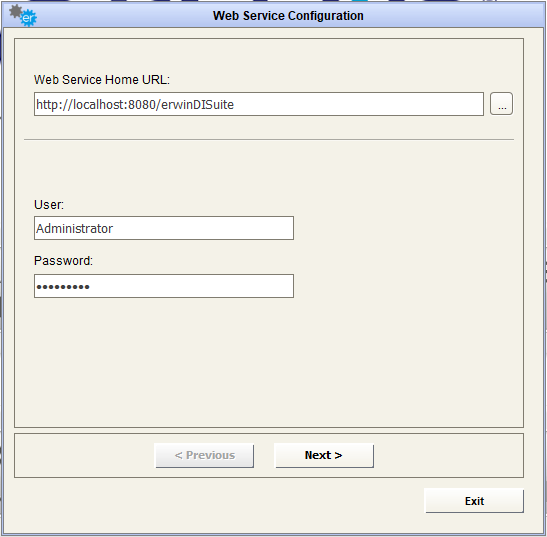Place cursor in the localhost:8080 URL text
This screenshot has width=547, height=537.
click(x=135, y=105)
